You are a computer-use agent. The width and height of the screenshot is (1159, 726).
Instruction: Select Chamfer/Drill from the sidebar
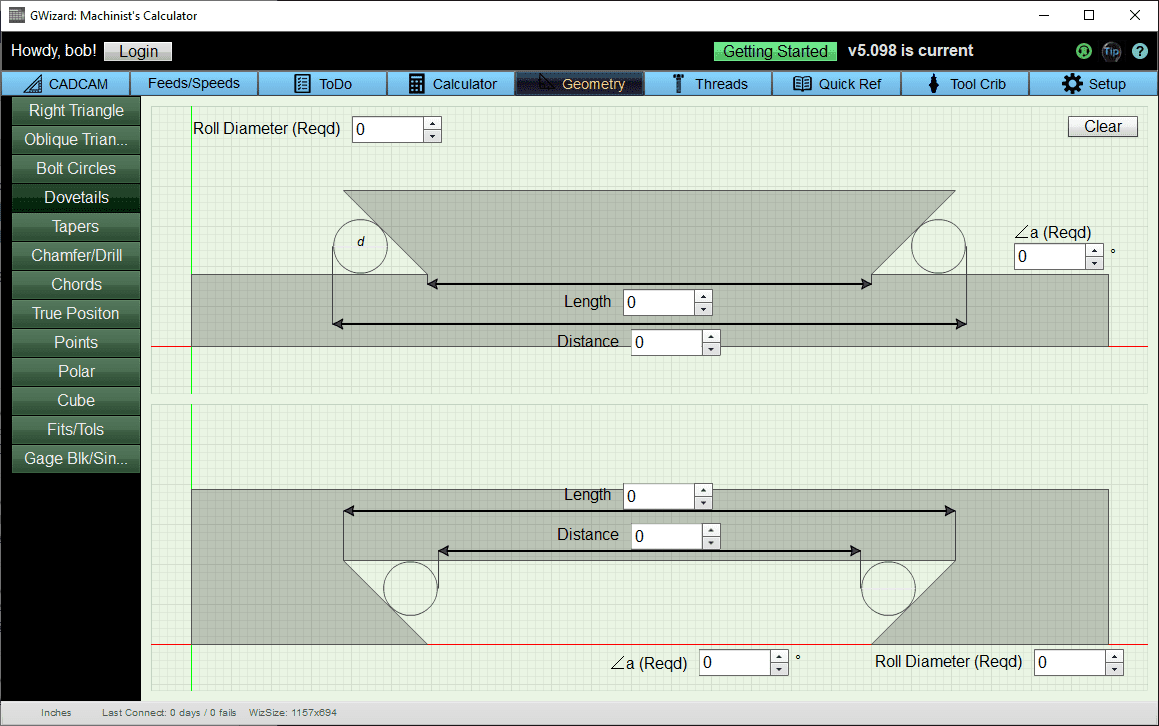pos(75,255)
